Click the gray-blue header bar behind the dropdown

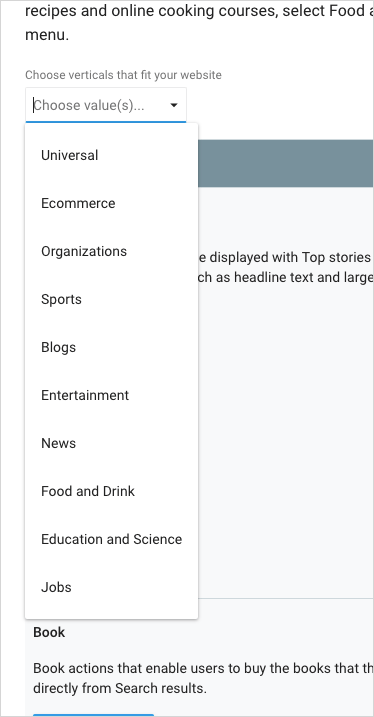click(286, 163)
